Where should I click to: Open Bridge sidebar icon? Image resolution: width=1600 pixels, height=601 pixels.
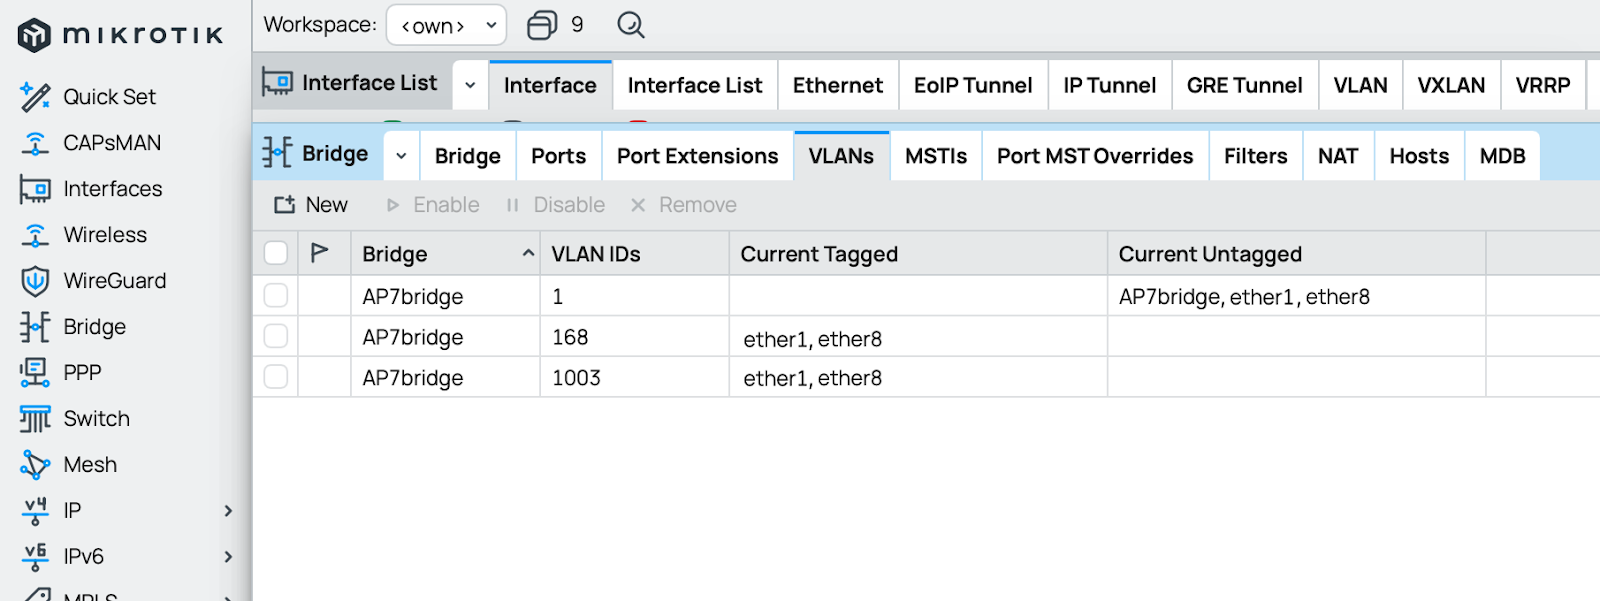pos(35,327)
